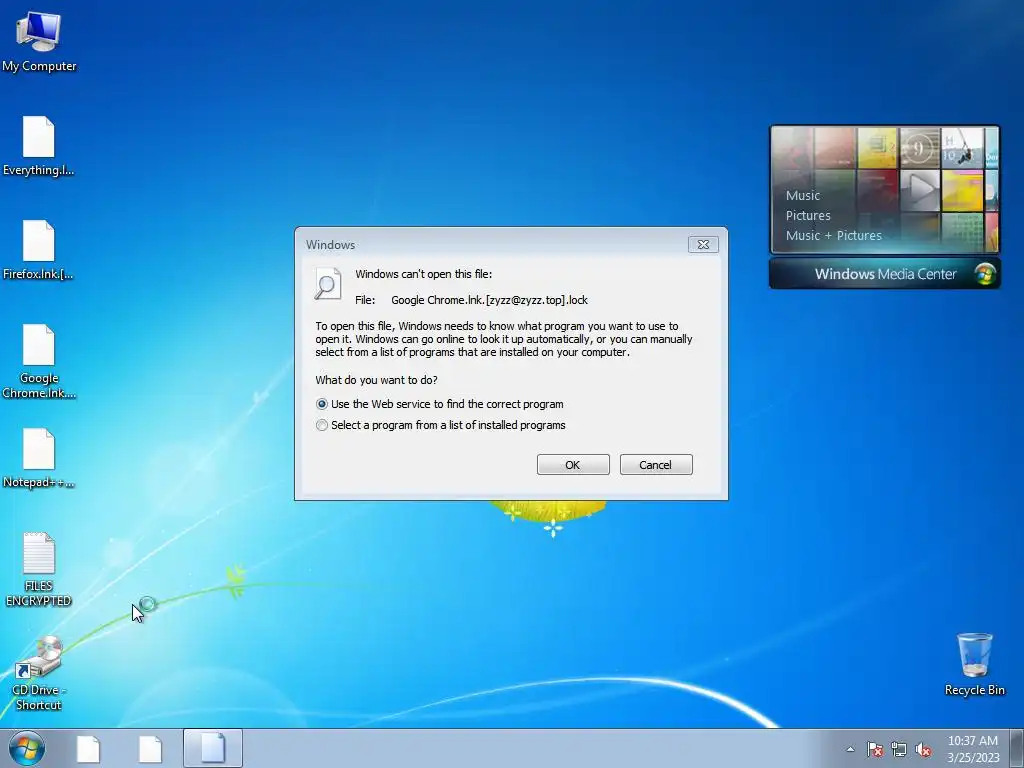
Task: Click the magnifier file icon in dialog
Action: 327,284
